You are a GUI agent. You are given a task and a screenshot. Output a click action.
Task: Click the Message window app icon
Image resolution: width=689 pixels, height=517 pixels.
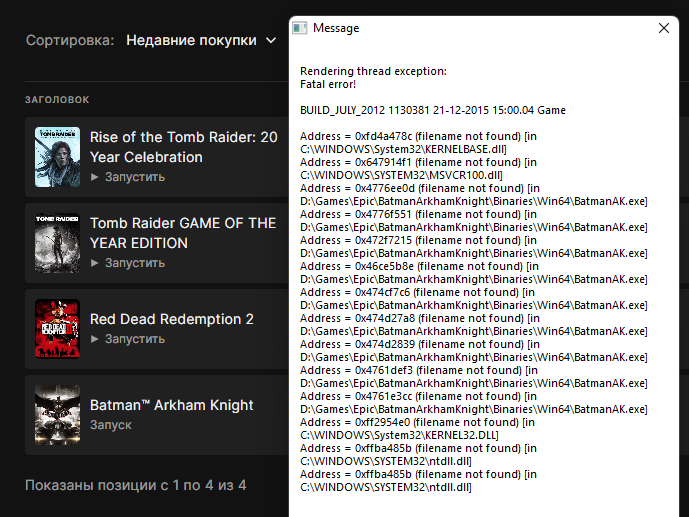click(x=300, y=28)
